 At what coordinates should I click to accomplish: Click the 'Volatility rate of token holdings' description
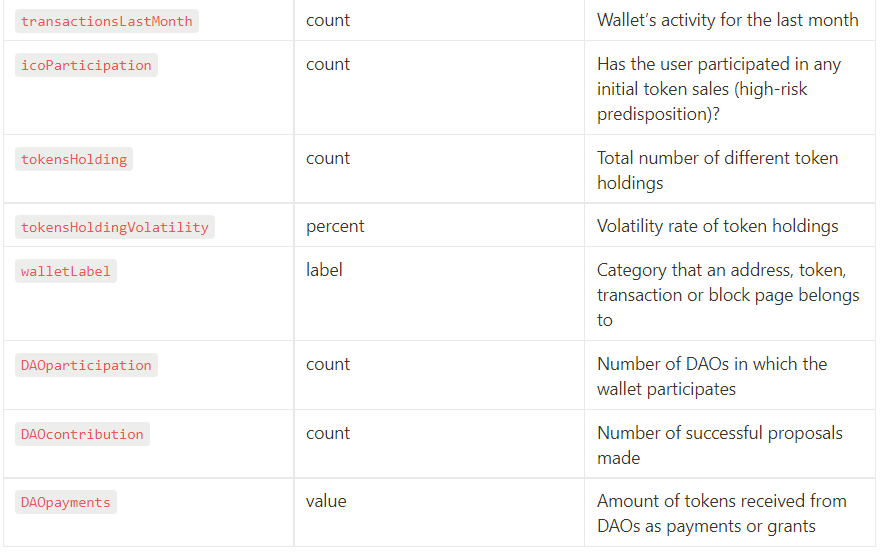click(717, 226)
